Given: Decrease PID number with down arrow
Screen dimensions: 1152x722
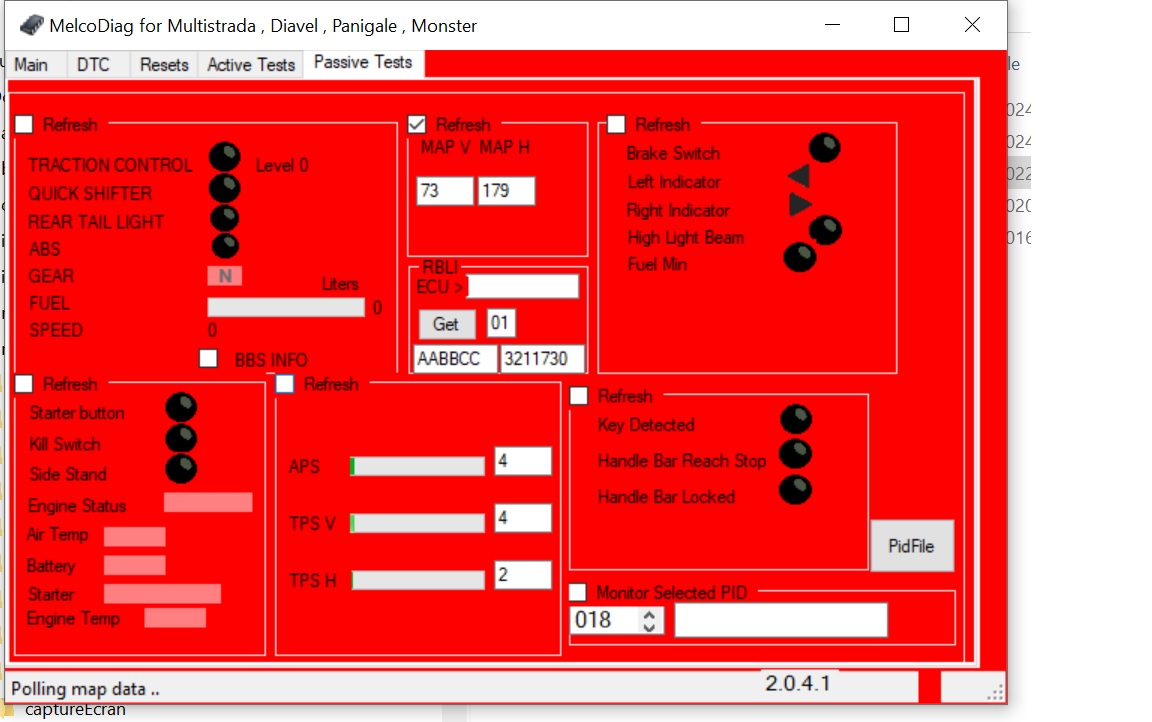Looking at the screenshot, I should (x=649, y=627).
